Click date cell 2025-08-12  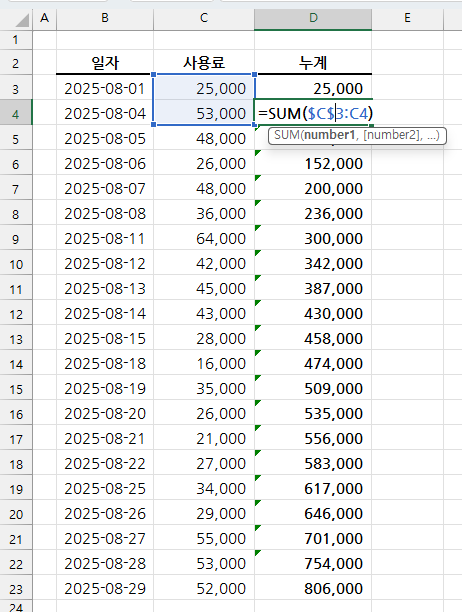click(105, 263)
